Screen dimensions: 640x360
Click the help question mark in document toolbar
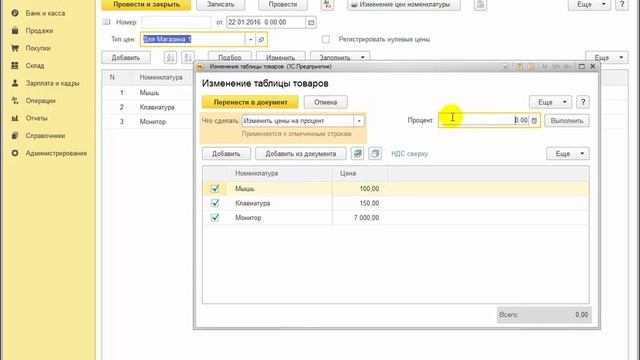coord(622,4)
